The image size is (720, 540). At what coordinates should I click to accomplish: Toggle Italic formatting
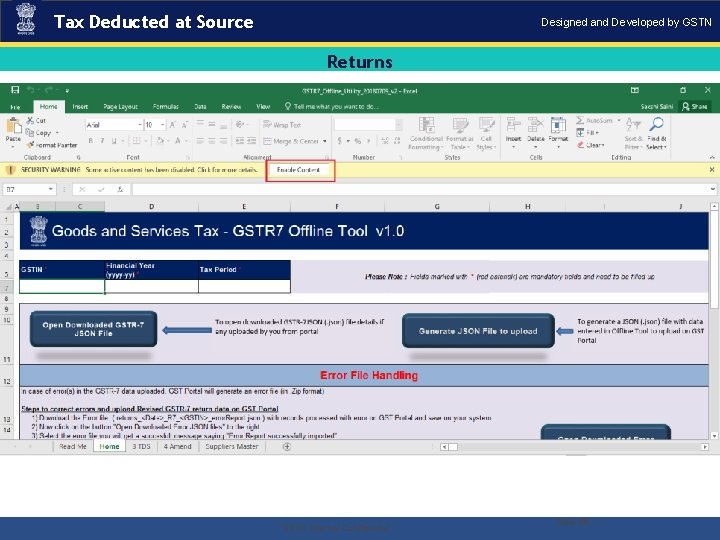(102, 141)
